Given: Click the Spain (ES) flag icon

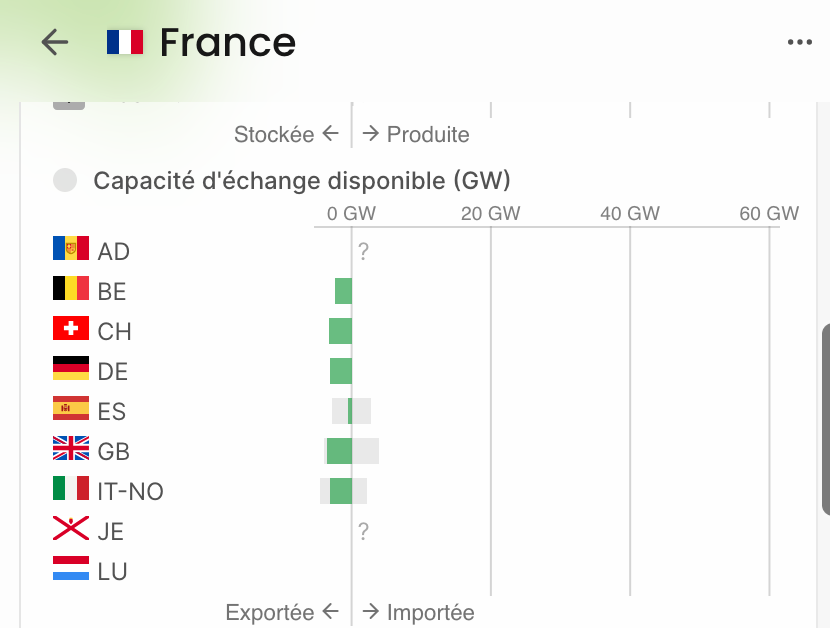Looking at the screenshot, I should (x=71, y=409).
